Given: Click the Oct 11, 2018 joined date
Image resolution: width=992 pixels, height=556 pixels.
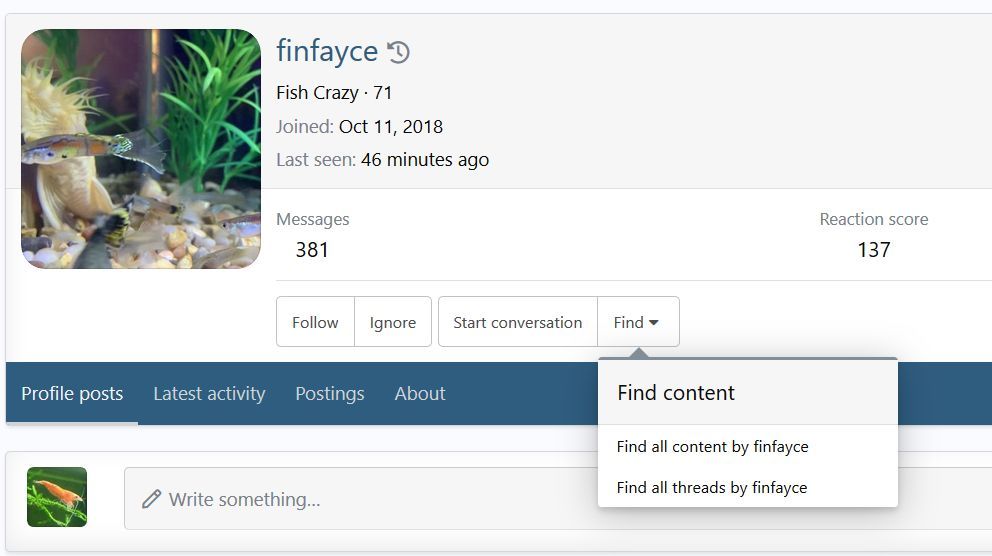Looking at the screenshot, I should coord(390,127).
